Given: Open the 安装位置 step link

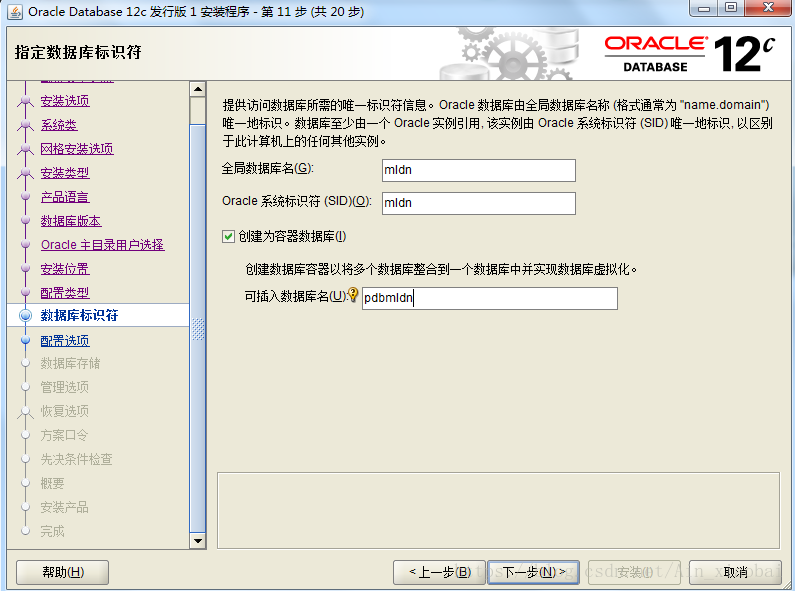Looking at the screenshot, I should (65, 269).
